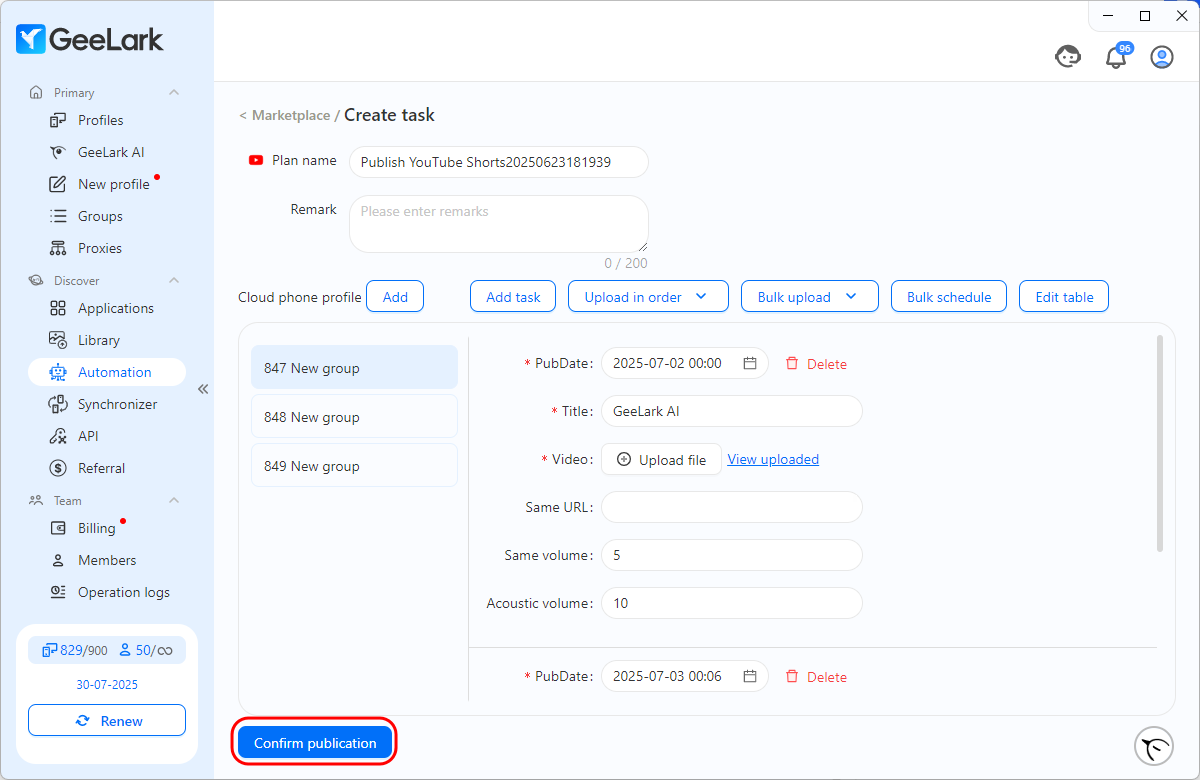1200x780 pixels.
Task: Select the 847 New group profile
Action: [354, 368]
